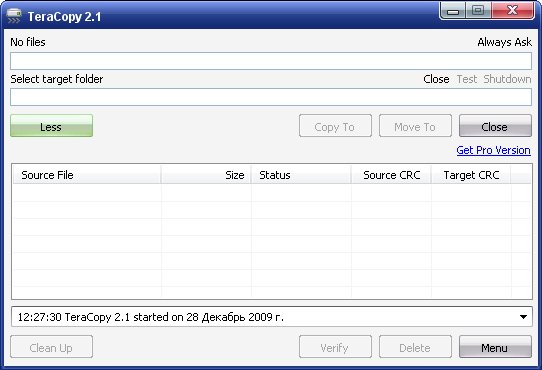The height and width of the screenshot is (370, 542).
Task: Open the Get Pro Version link
Action: coord(493,150)
